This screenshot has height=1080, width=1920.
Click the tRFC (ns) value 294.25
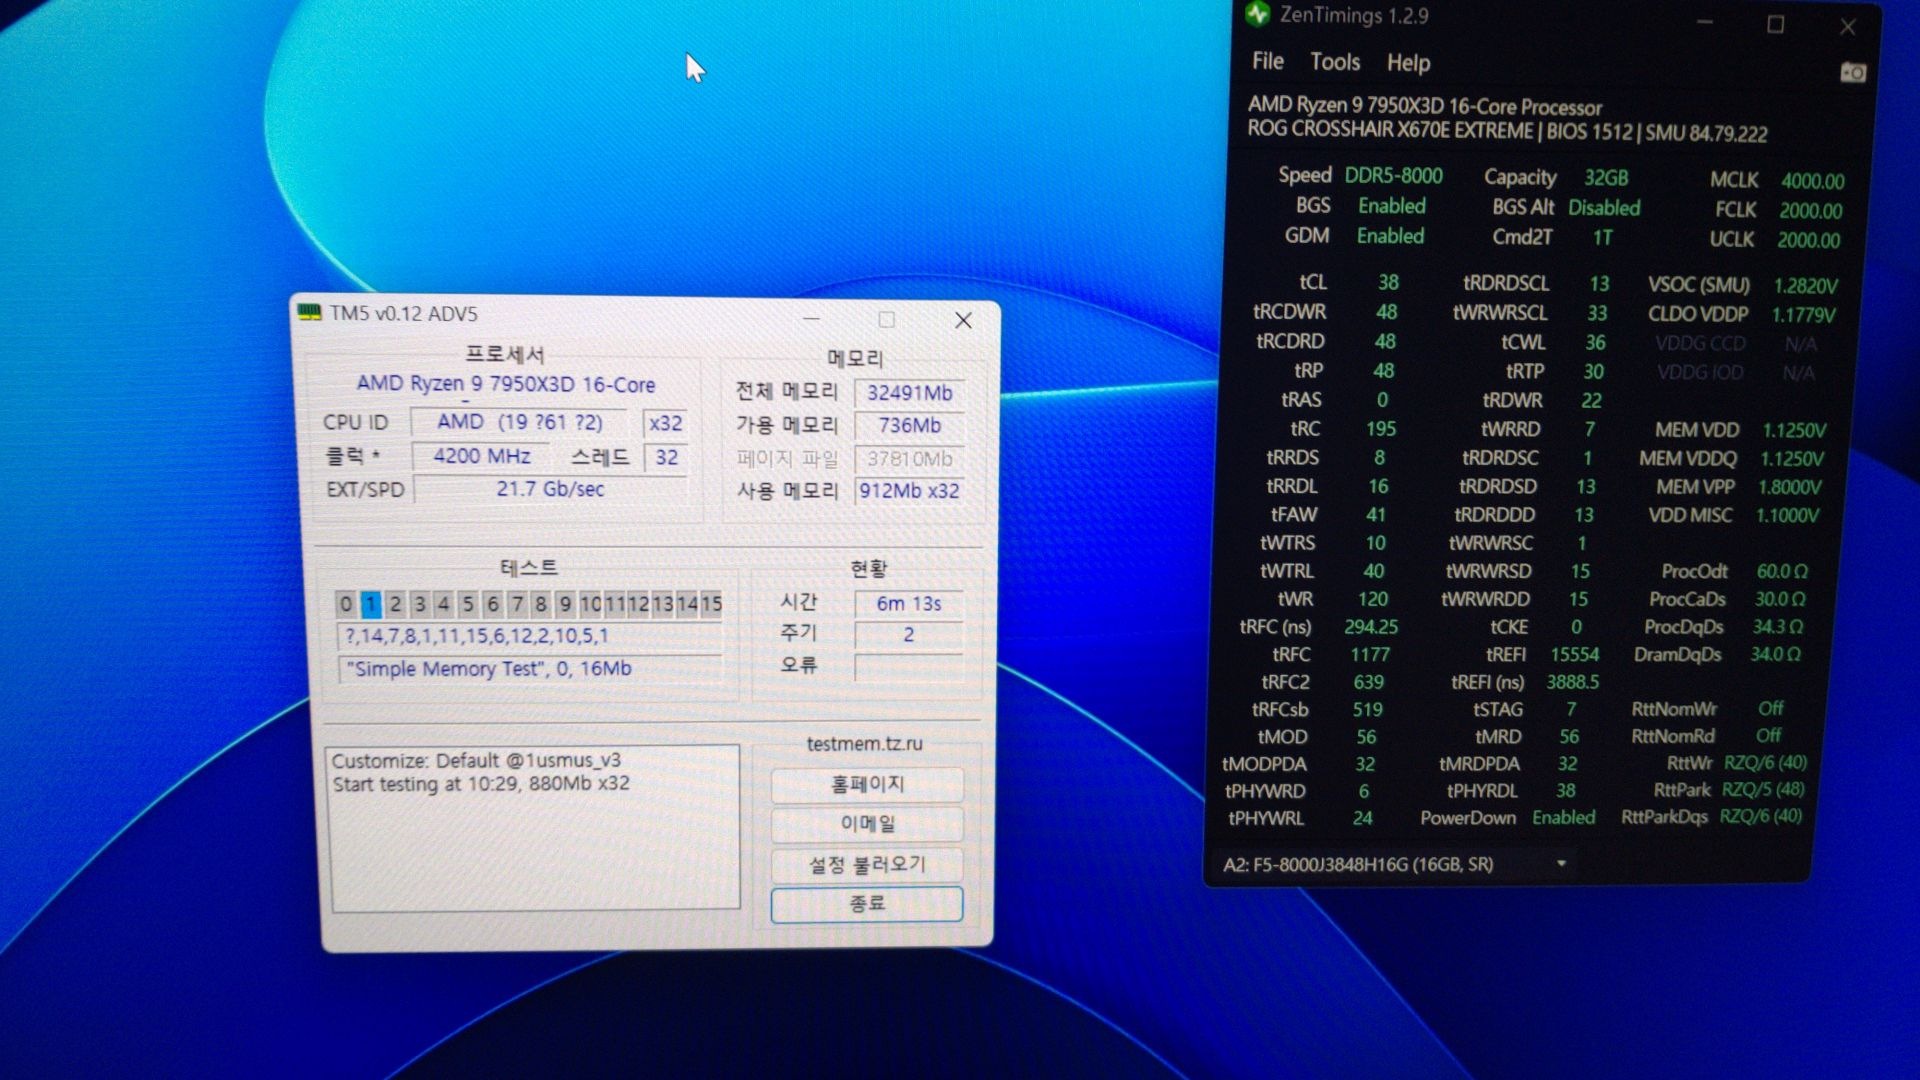pyautogui.click(x=1371, y=626)
